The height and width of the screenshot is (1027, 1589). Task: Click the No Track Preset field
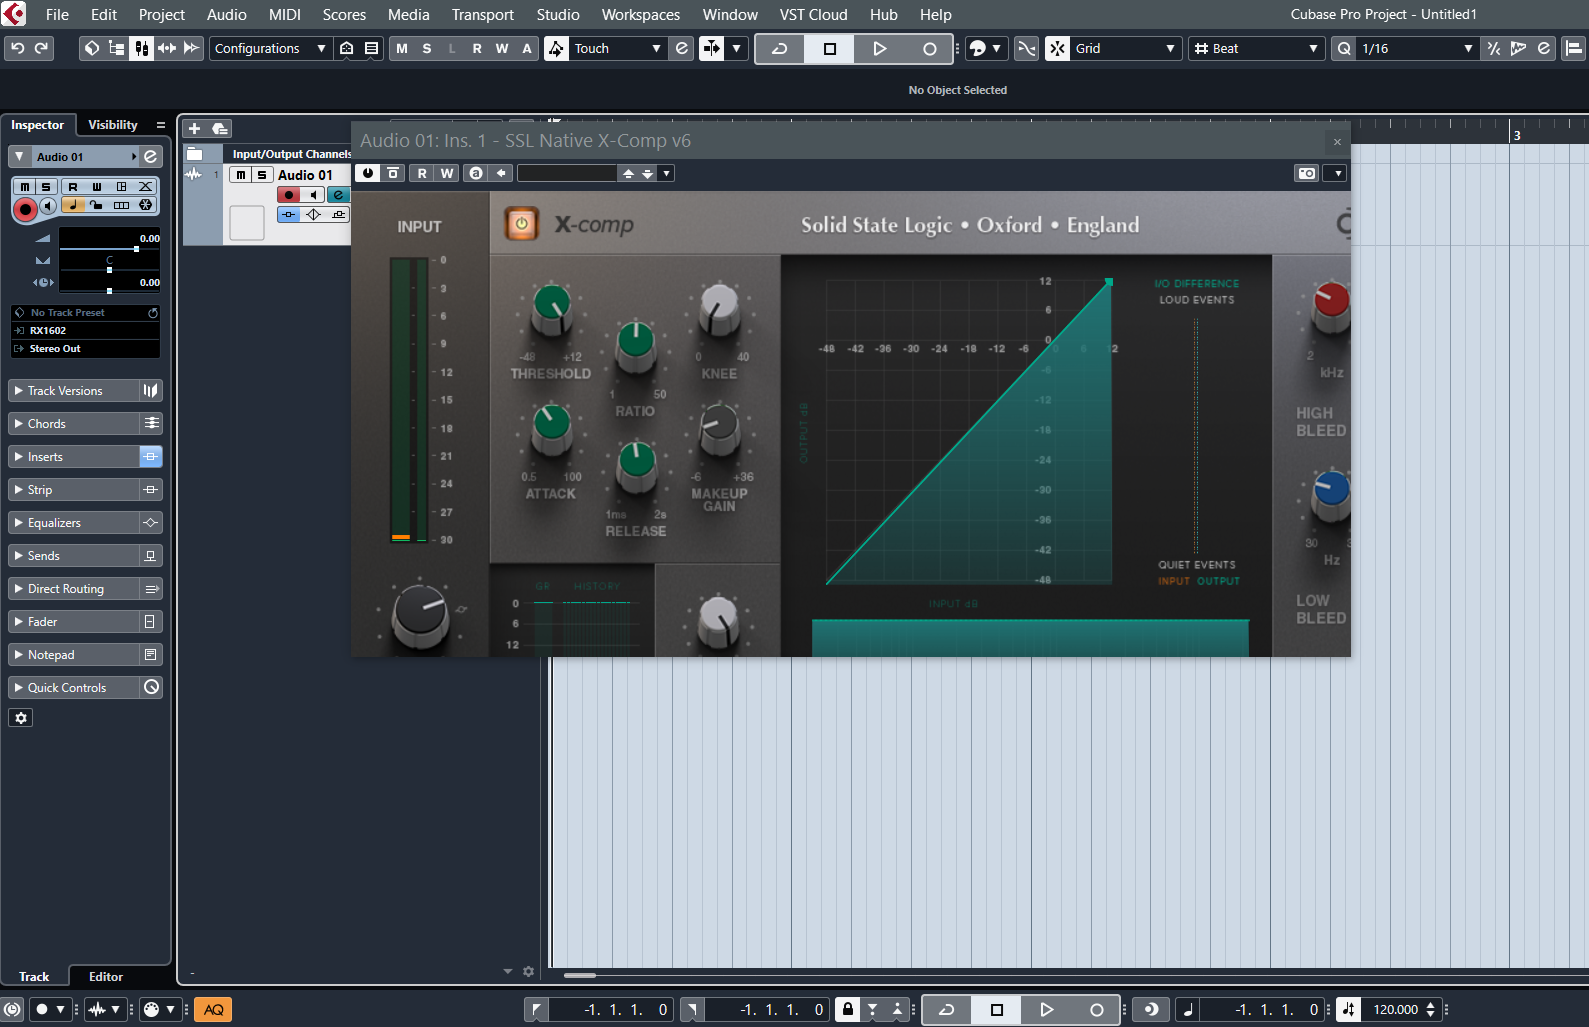85,313
